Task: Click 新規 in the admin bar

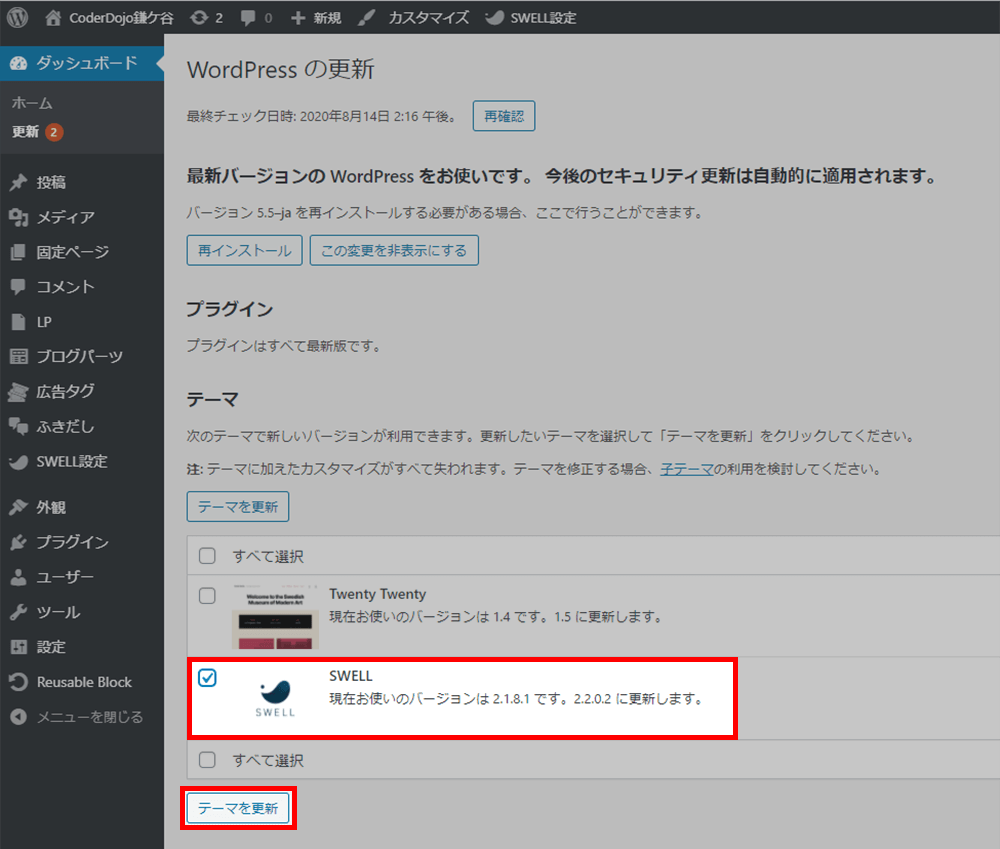Action: [x=327, y=18]
